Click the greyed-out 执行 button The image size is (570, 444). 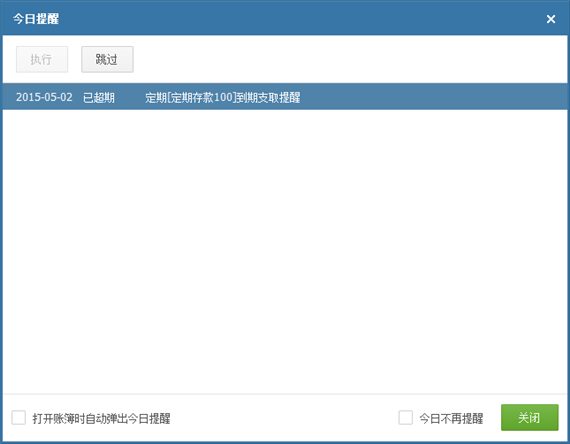tap(42, 59)
